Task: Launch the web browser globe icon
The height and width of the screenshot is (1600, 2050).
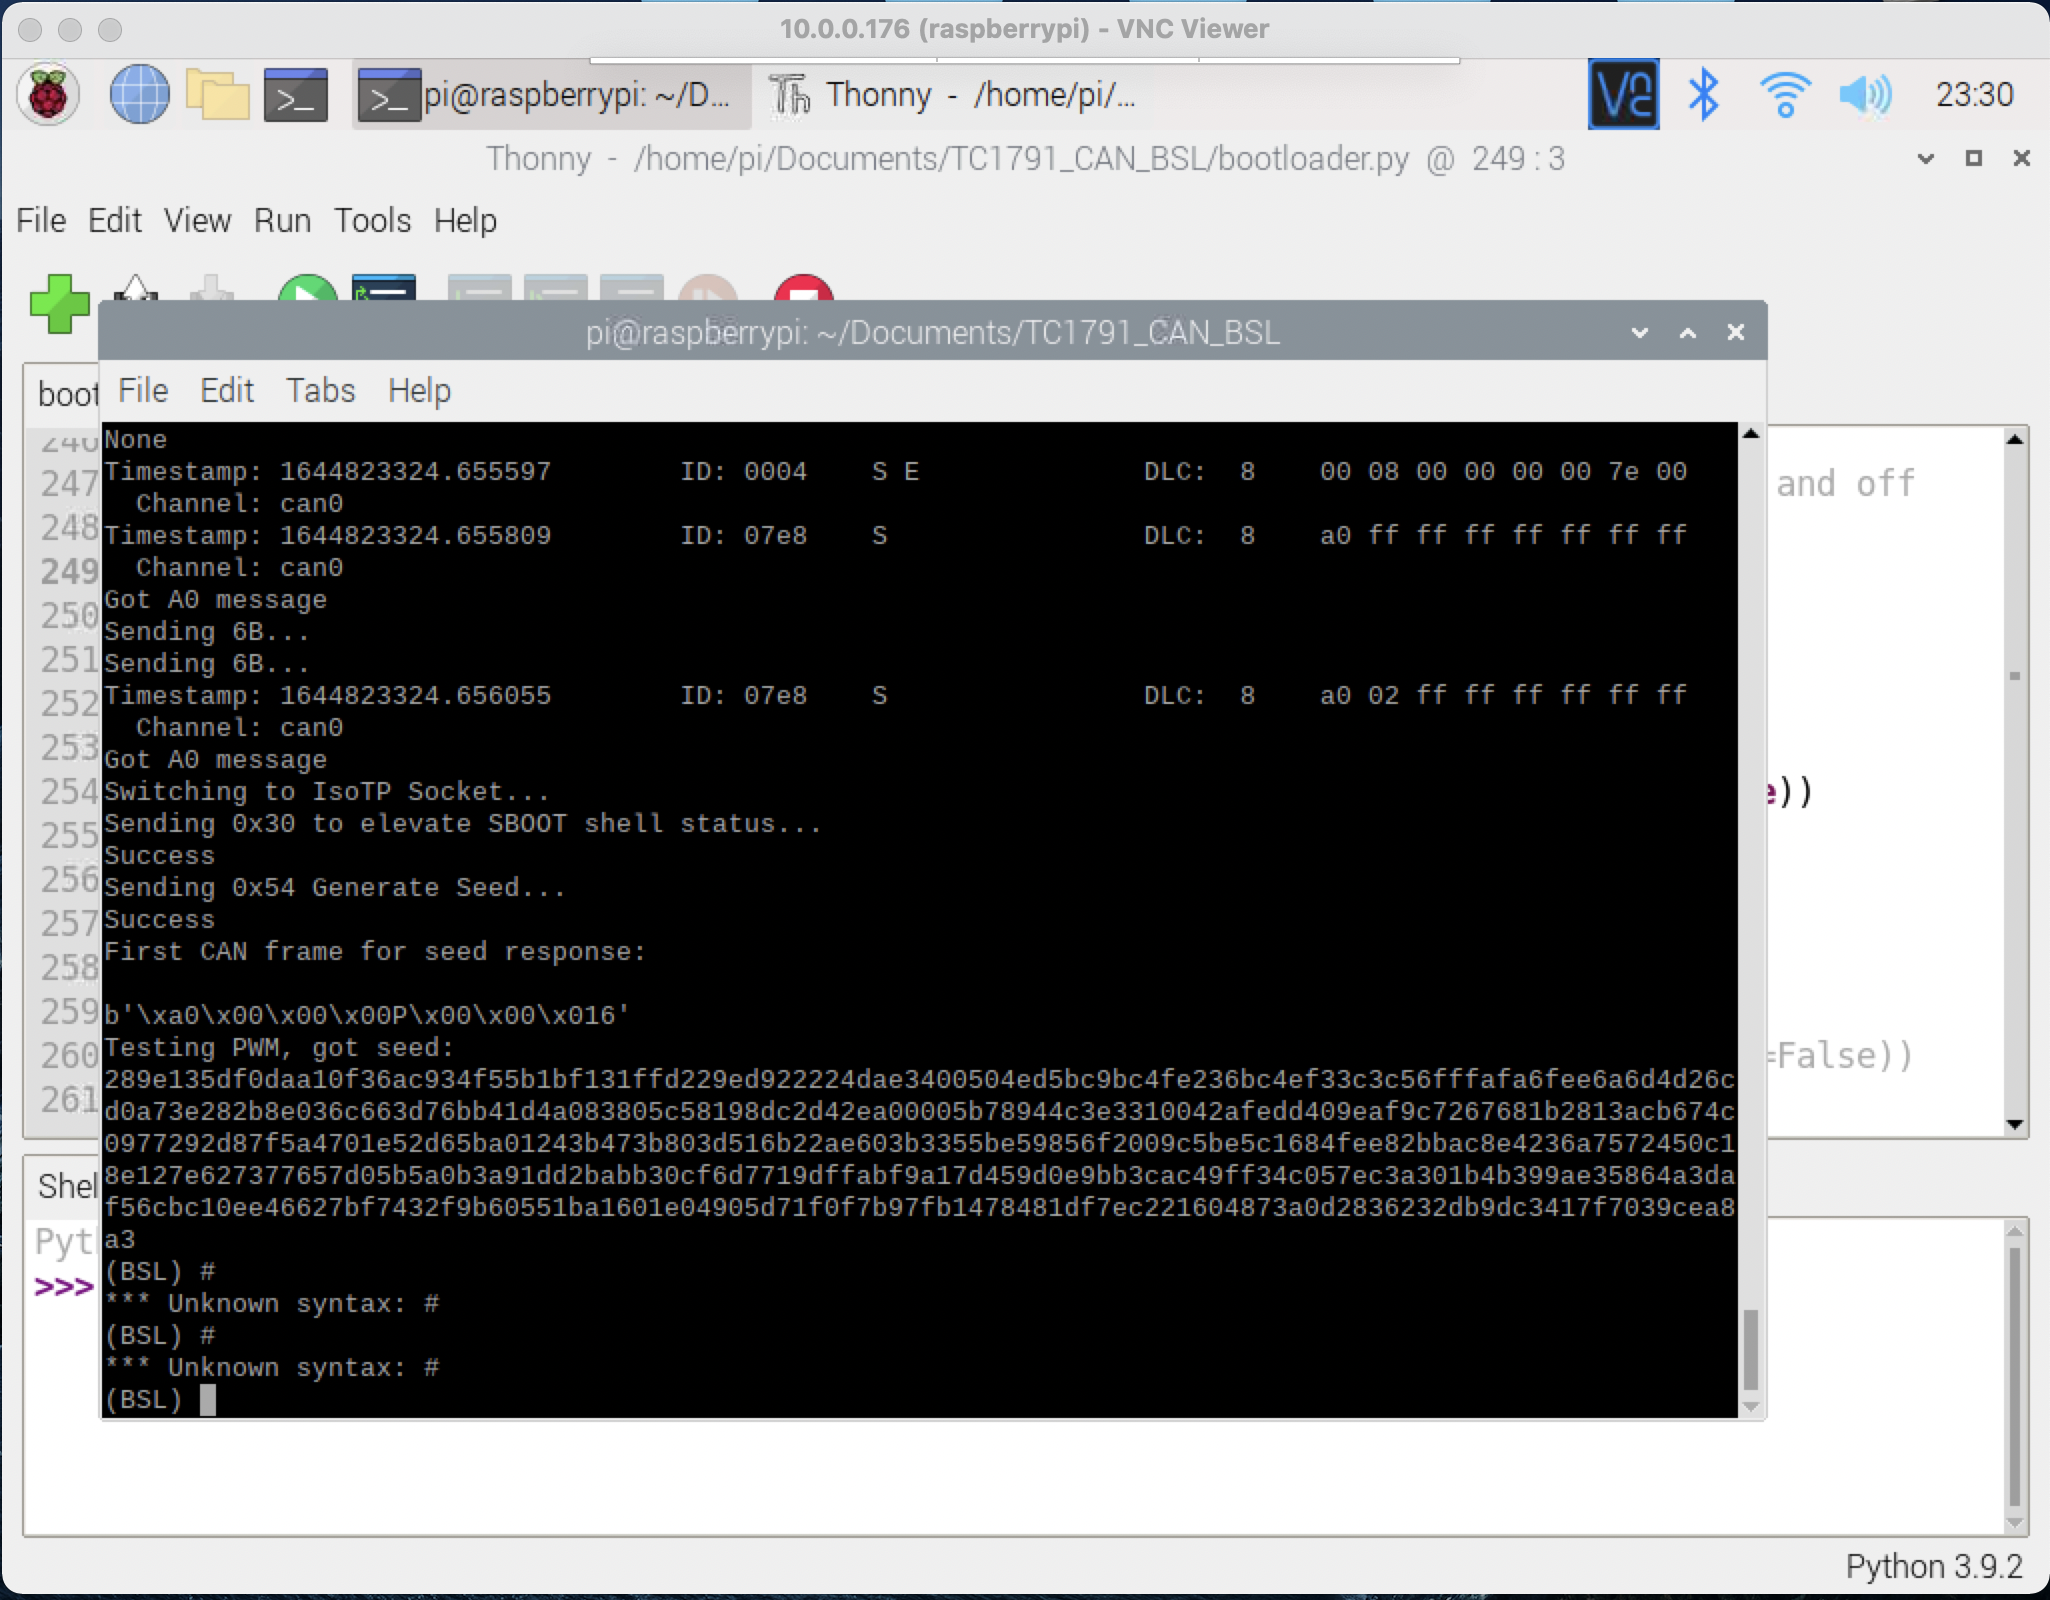Action: click(x=139, y=95)
